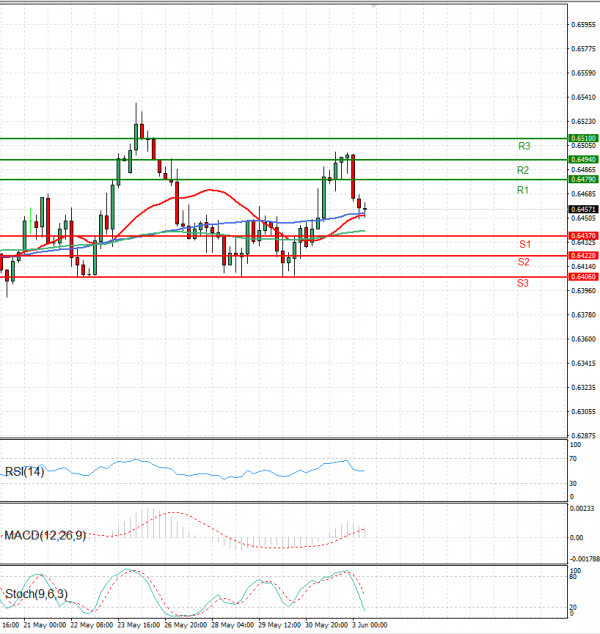Click the R2 resistance label
The width and height of the screenshot is (600, 634).
click(x=523, y=170)
